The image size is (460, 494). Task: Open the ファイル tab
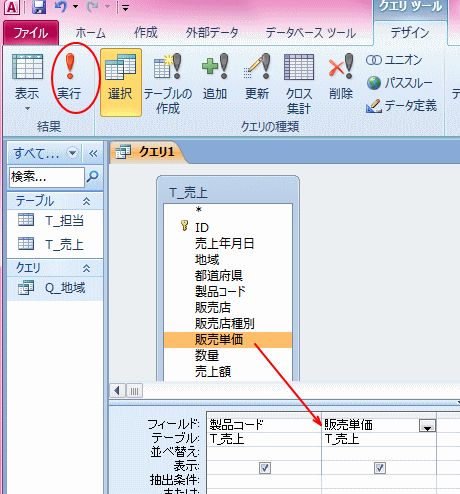(31, 33)
